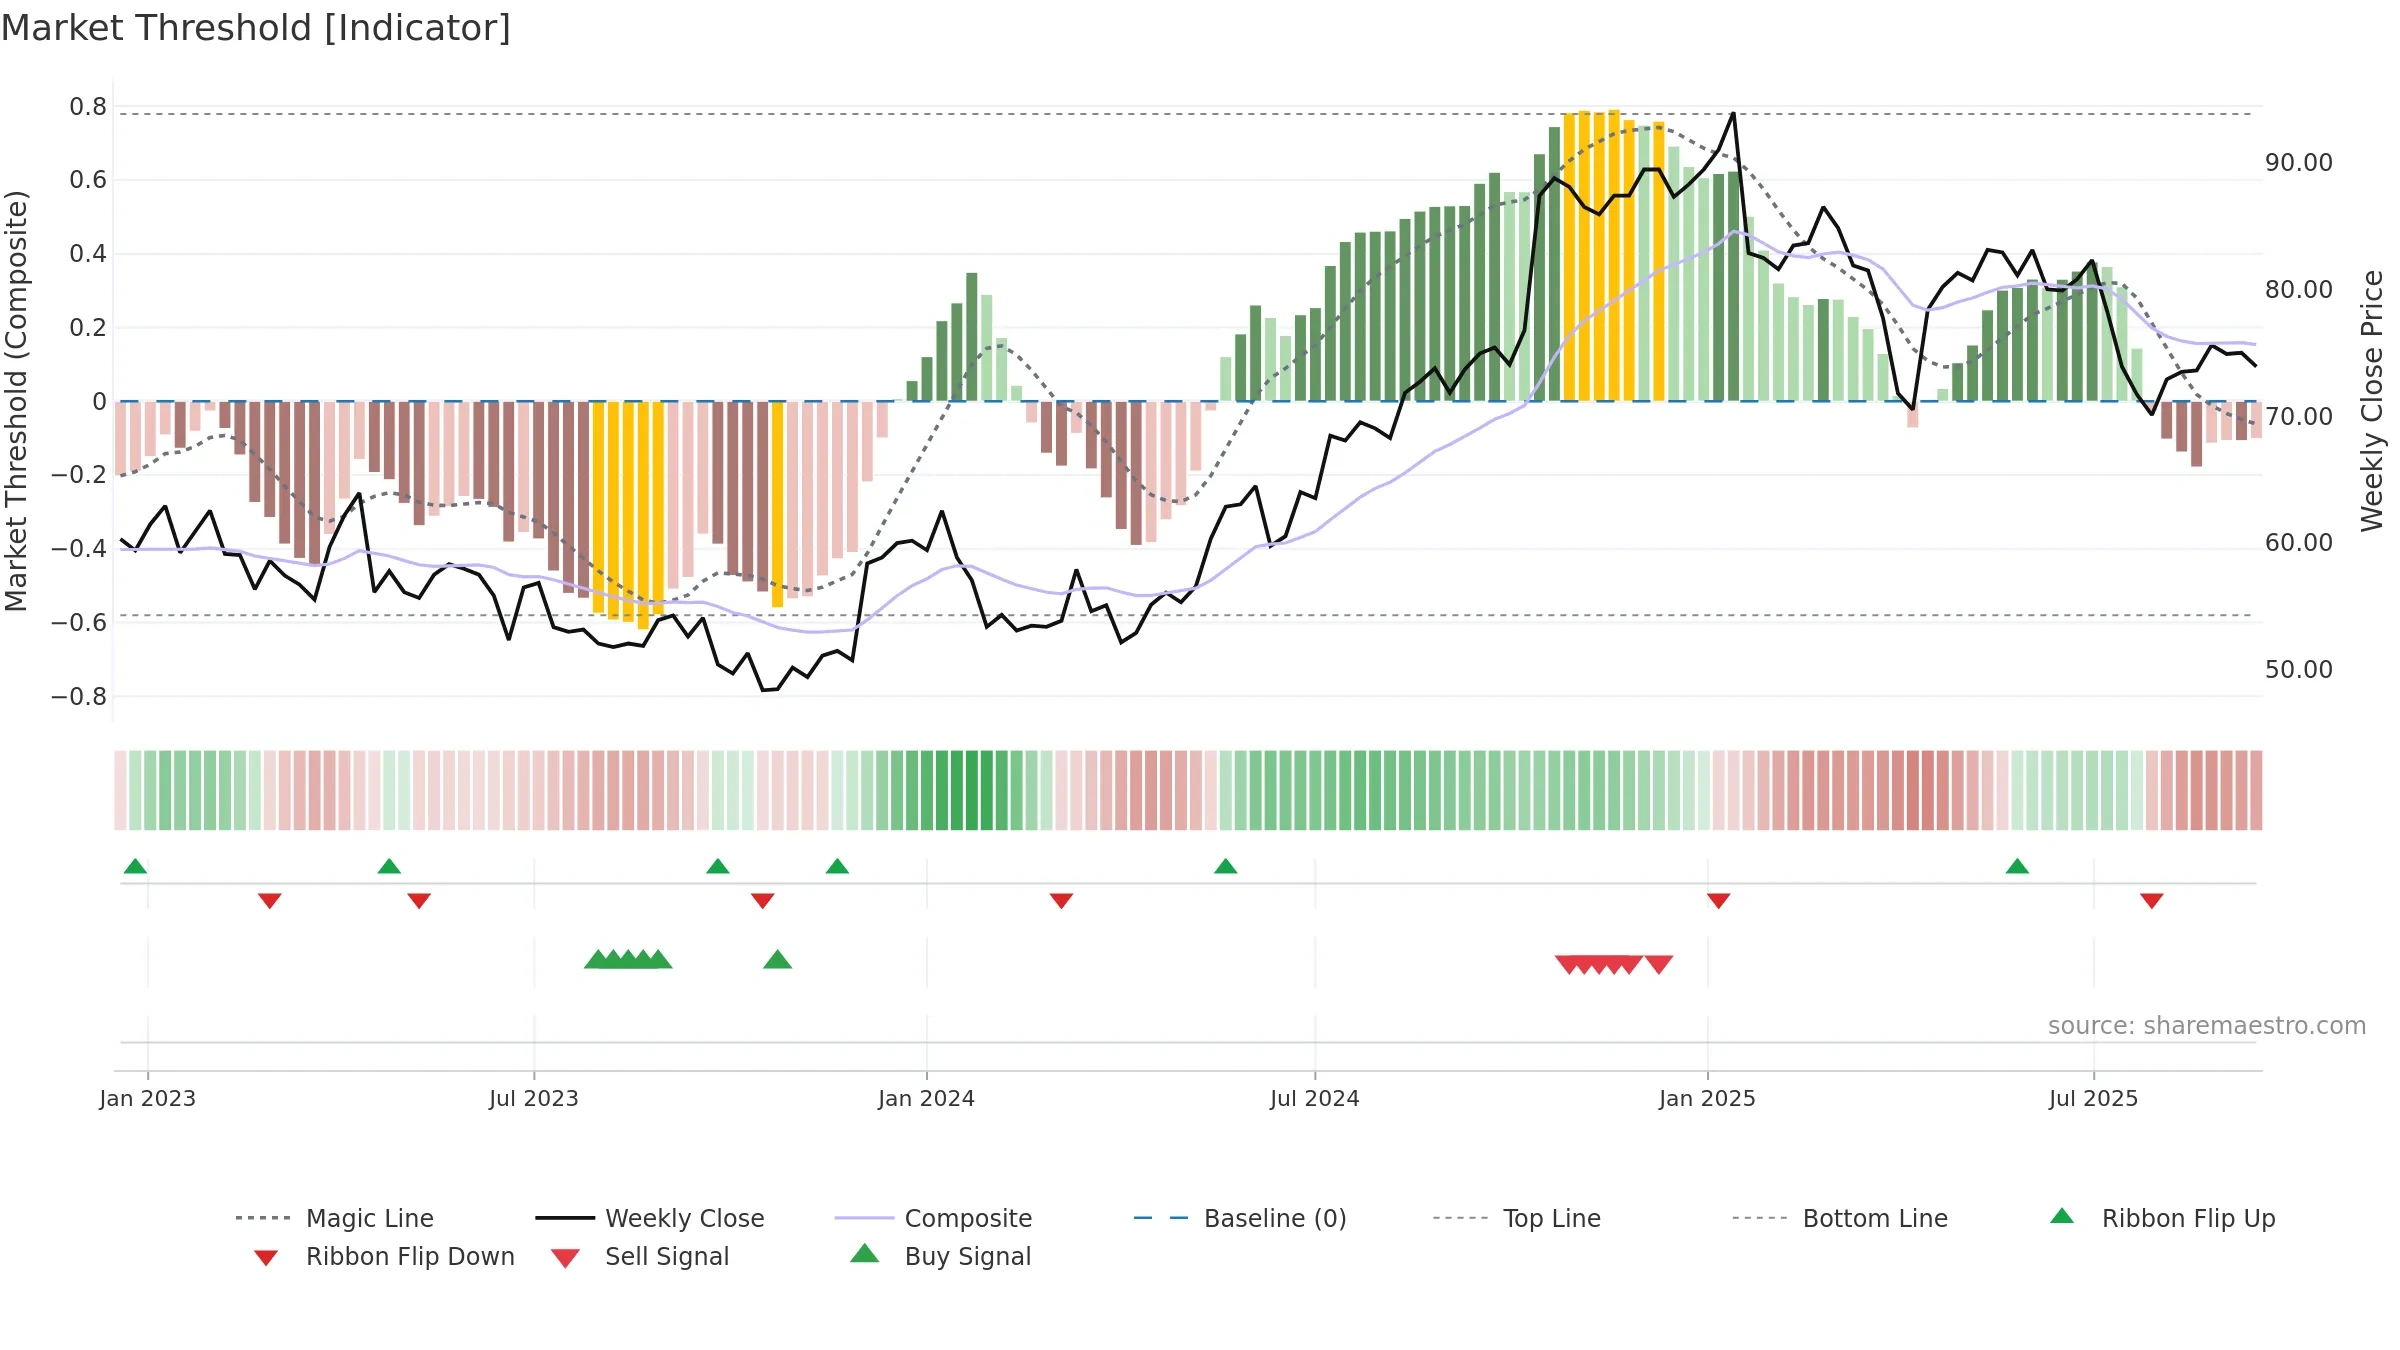
Task: Toggle the Baseline (0) legend entry
Action: click(1240, 1218)
